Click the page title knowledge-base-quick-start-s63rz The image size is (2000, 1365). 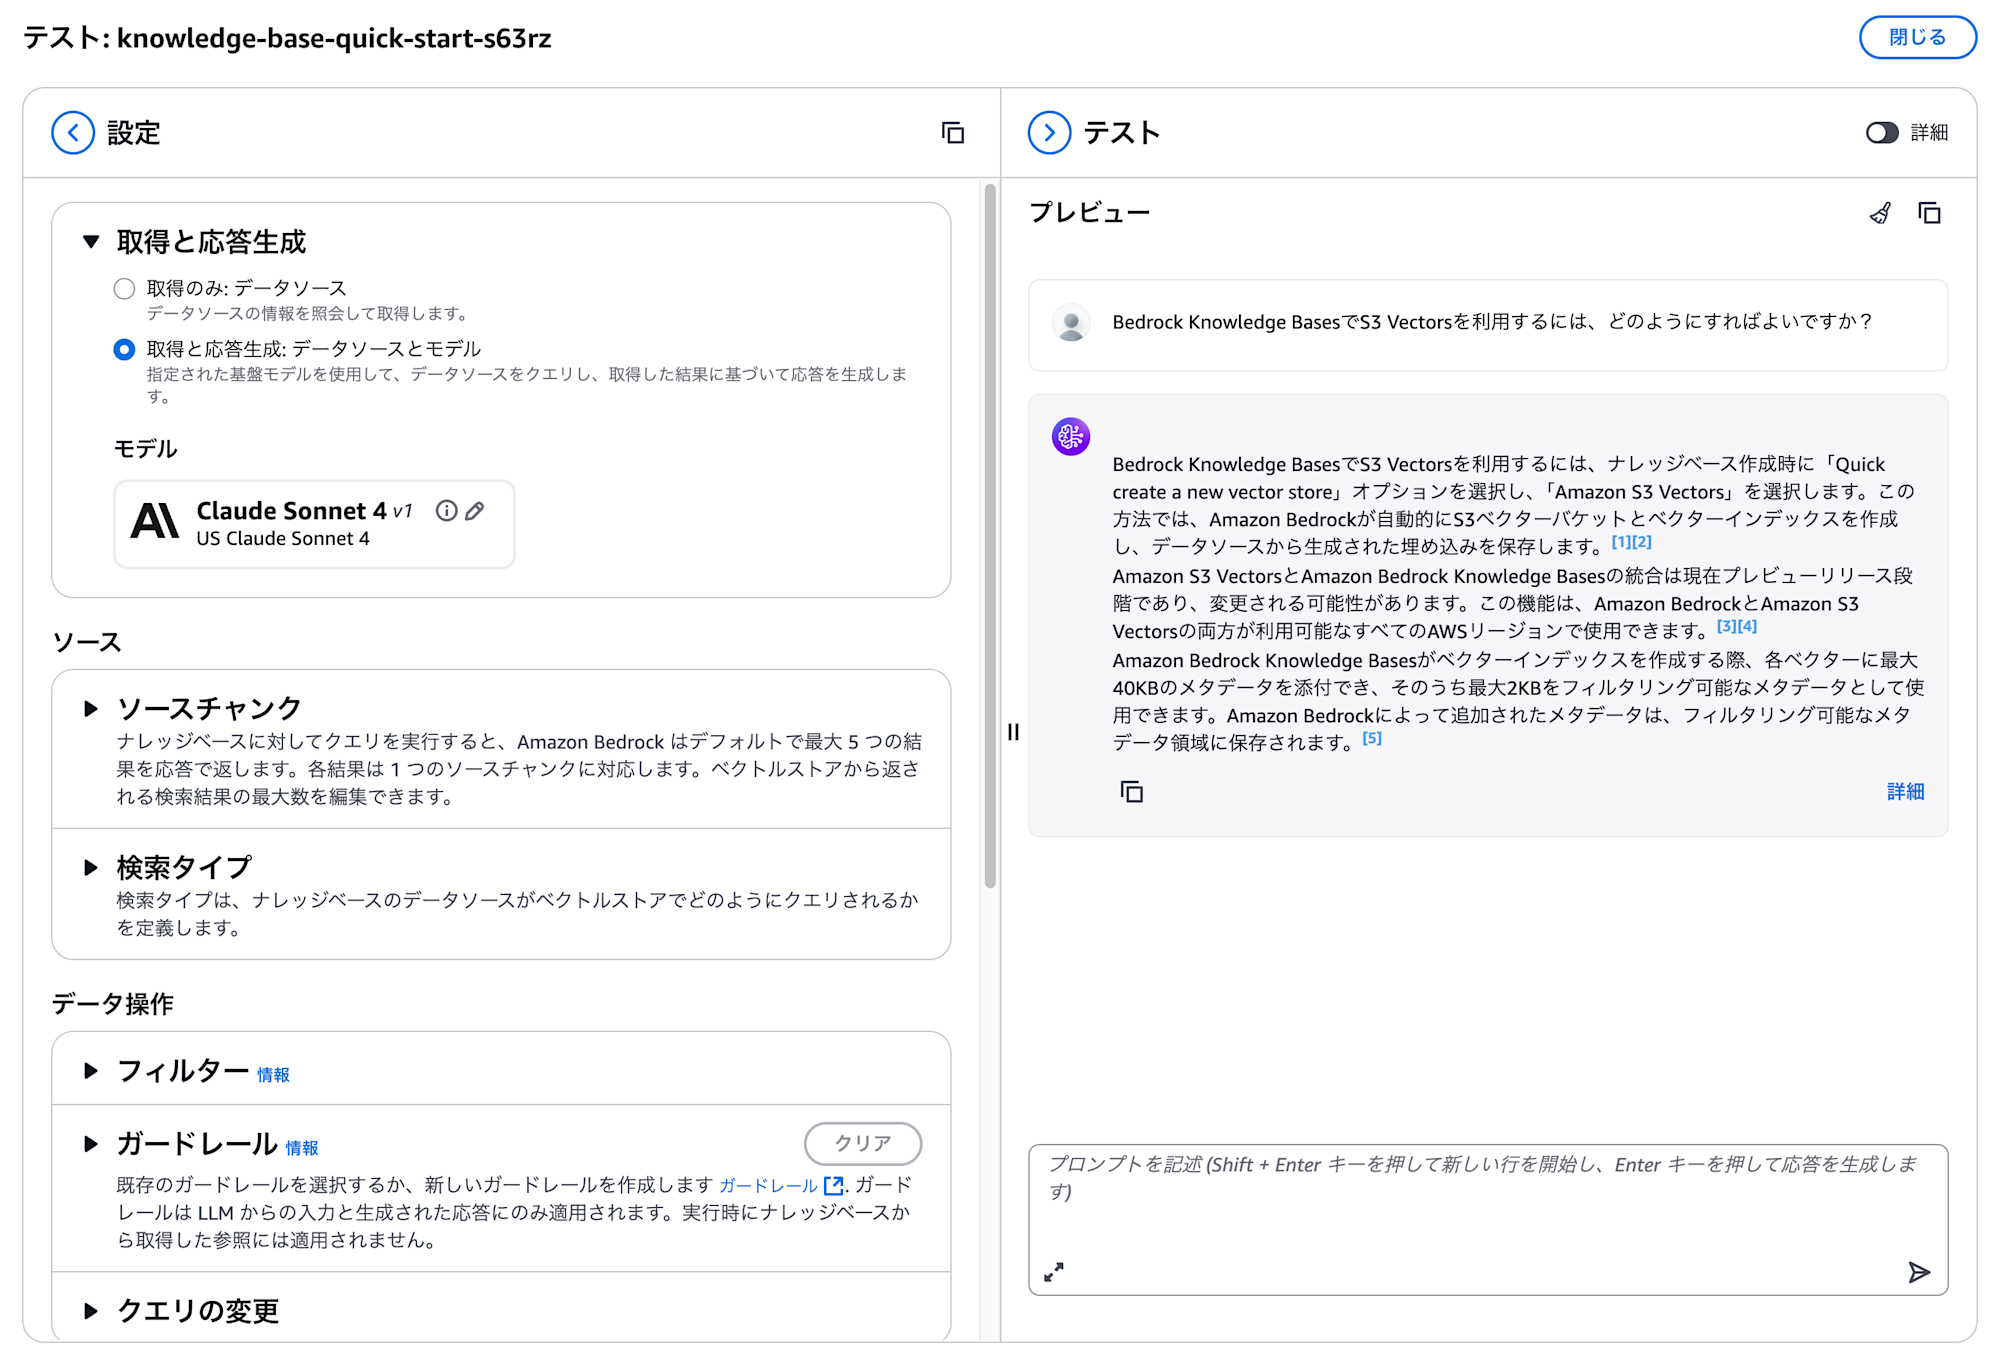coord(334,38)
